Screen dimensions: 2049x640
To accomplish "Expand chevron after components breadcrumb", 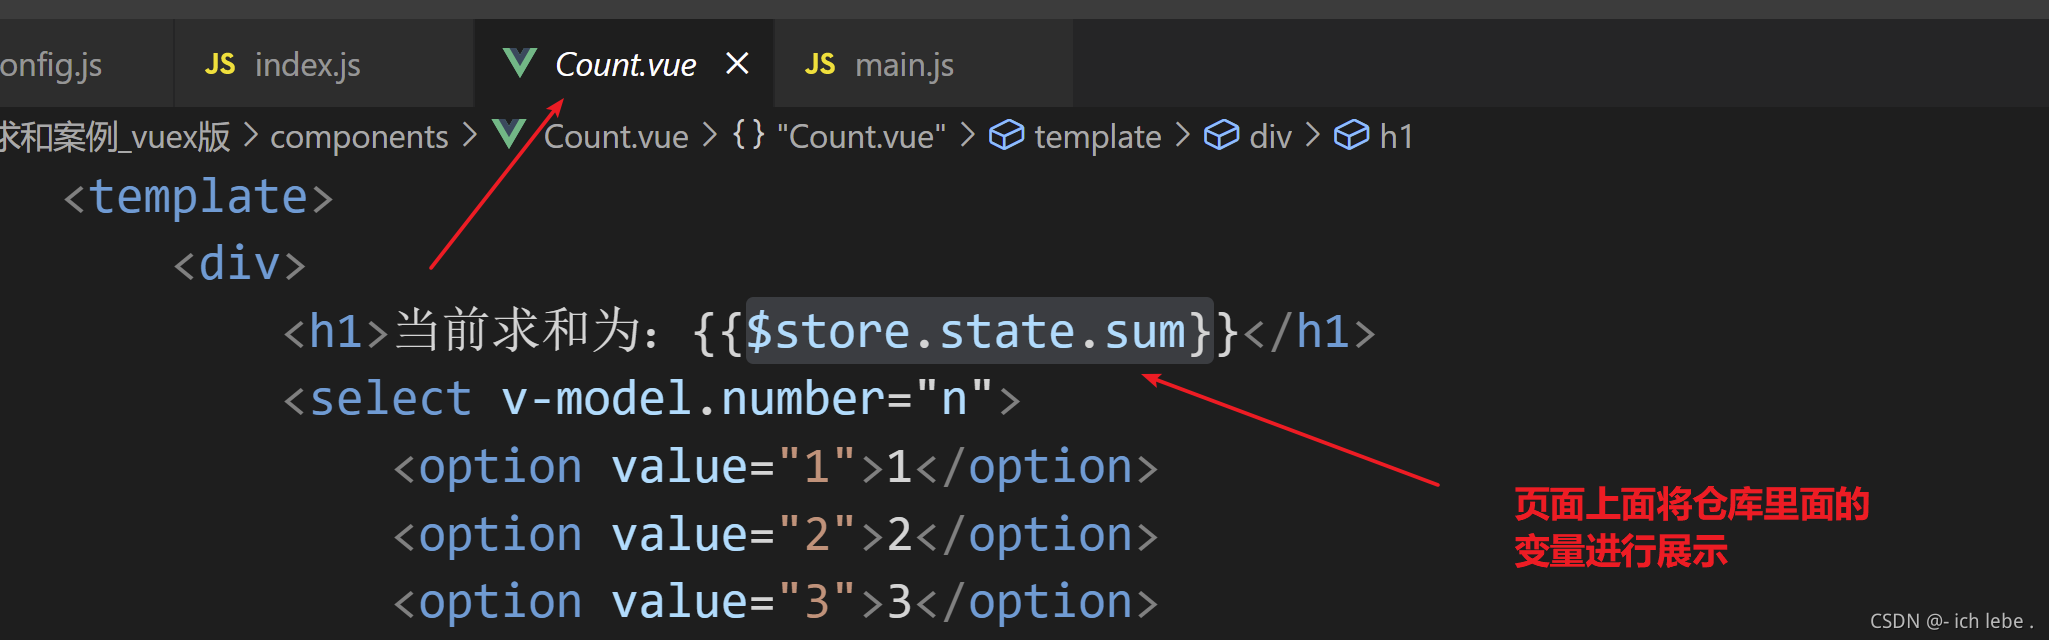I will (470, 135).
